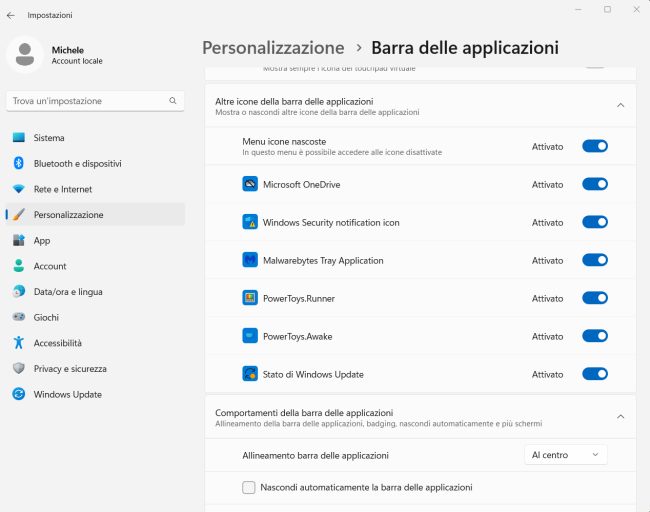Open Windows Update from the sidebar
Image resolution: width=650 pixels, height=512 pixels.
(95, 394)
